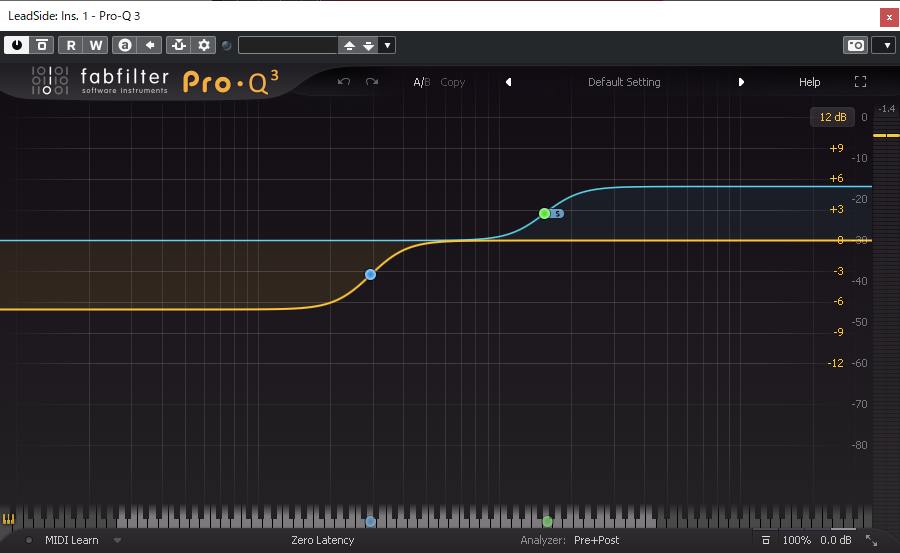Open the Help menu
Viewport: 900px width, 553px height.
809,82
